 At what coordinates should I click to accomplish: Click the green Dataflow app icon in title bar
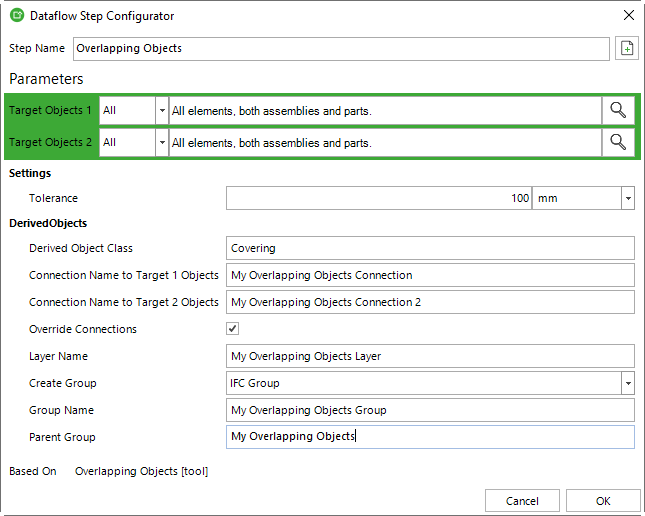(17, 16)
